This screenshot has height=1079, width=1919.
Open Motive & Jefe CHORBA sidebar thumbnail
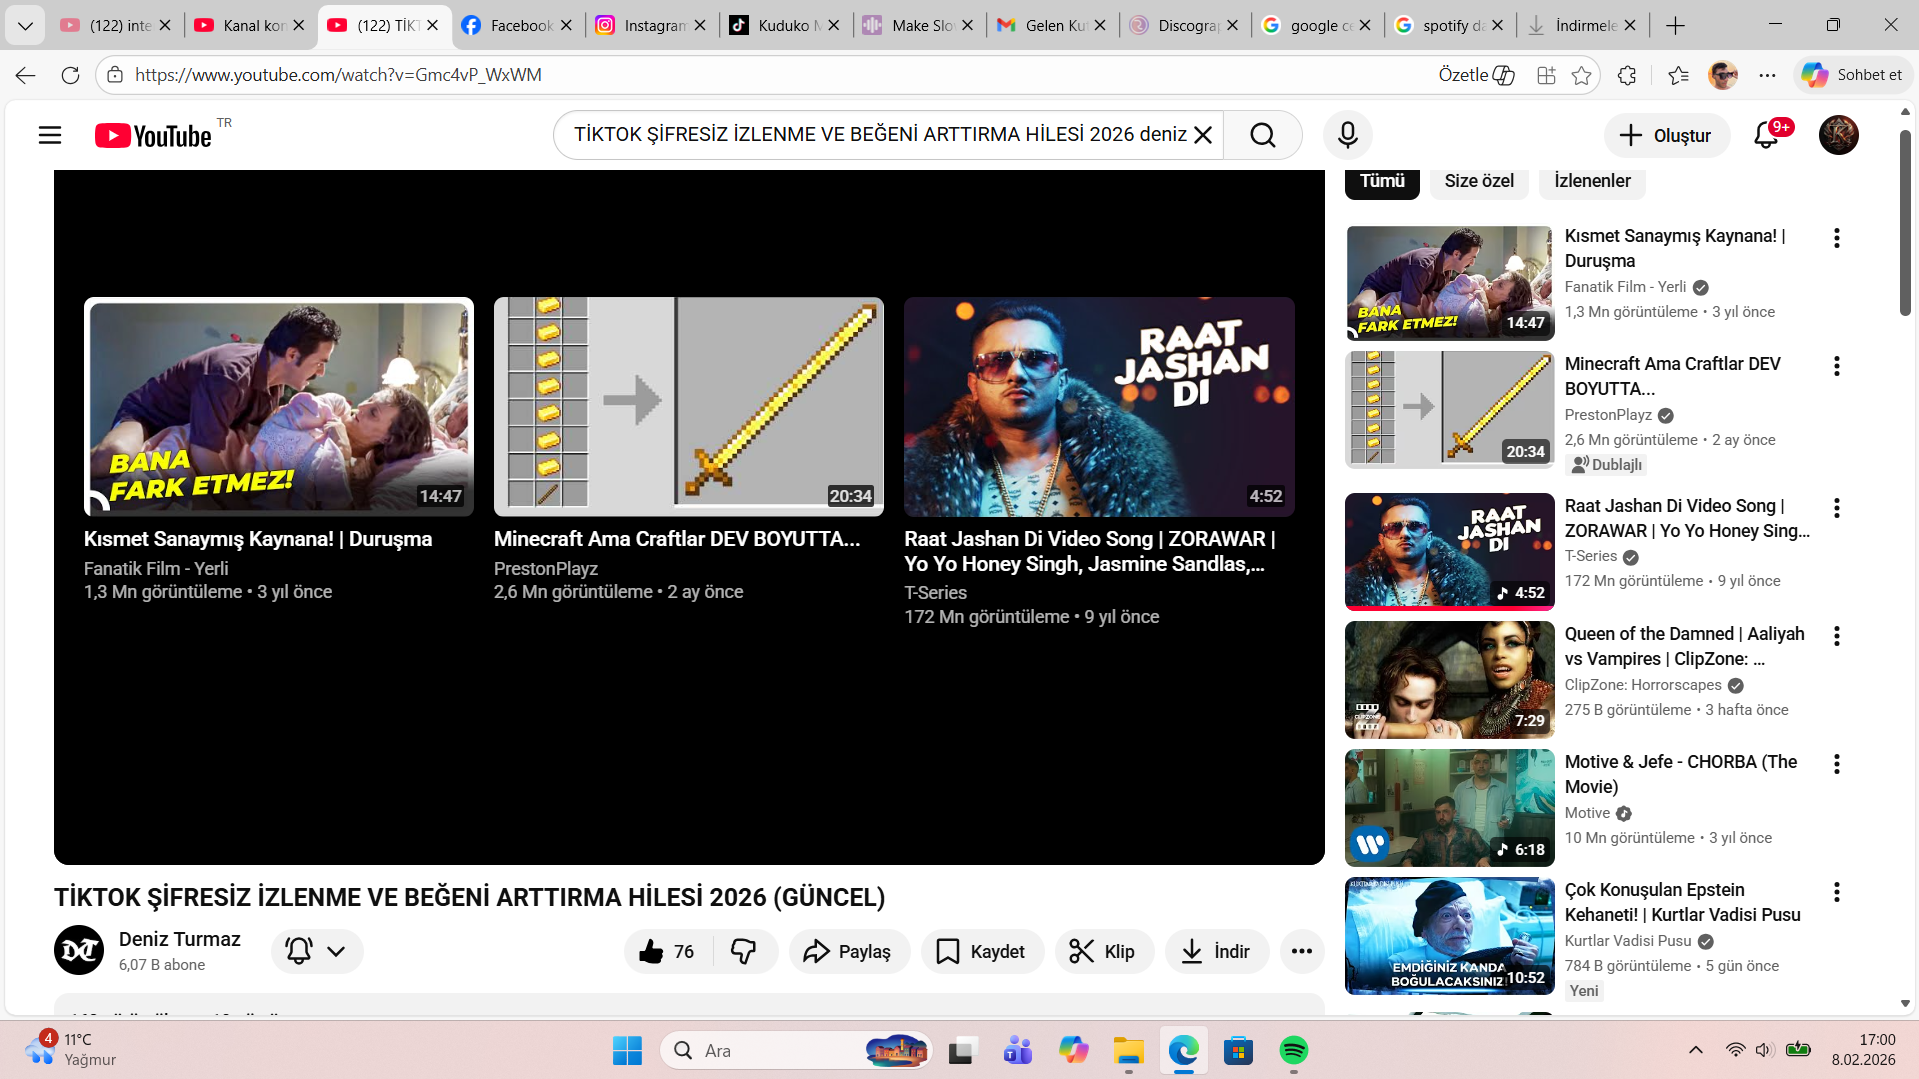point(1449,808)
